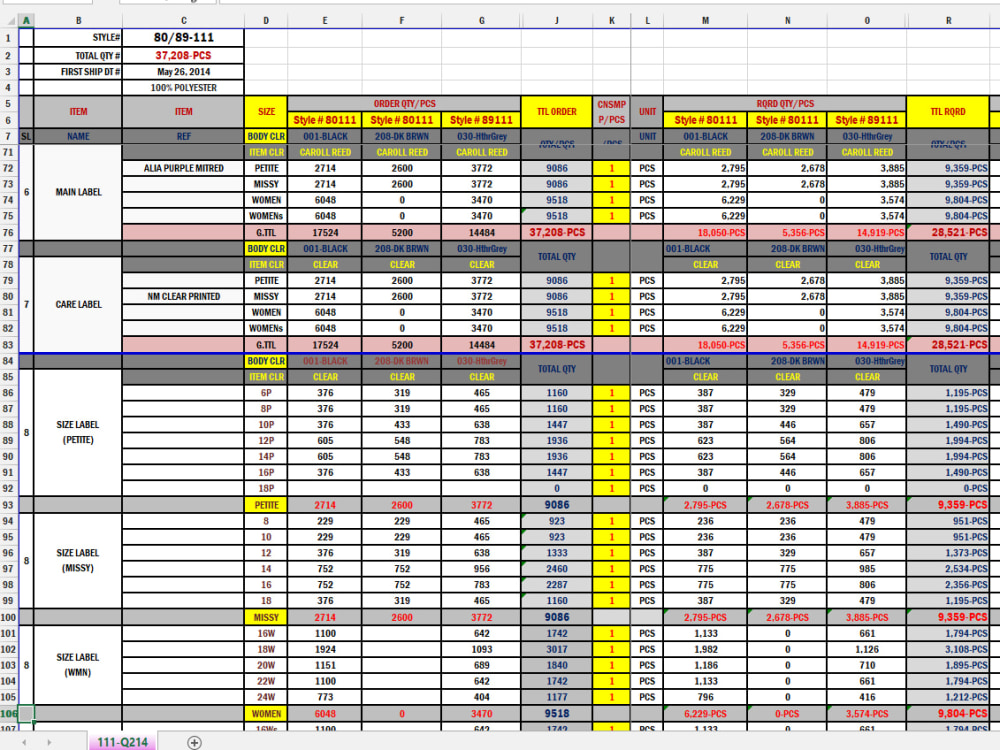This screenshot has width=1000, height=750.
Task: Select SIZE LABEL (PETITE) cell
Action: tap(78, 432)
